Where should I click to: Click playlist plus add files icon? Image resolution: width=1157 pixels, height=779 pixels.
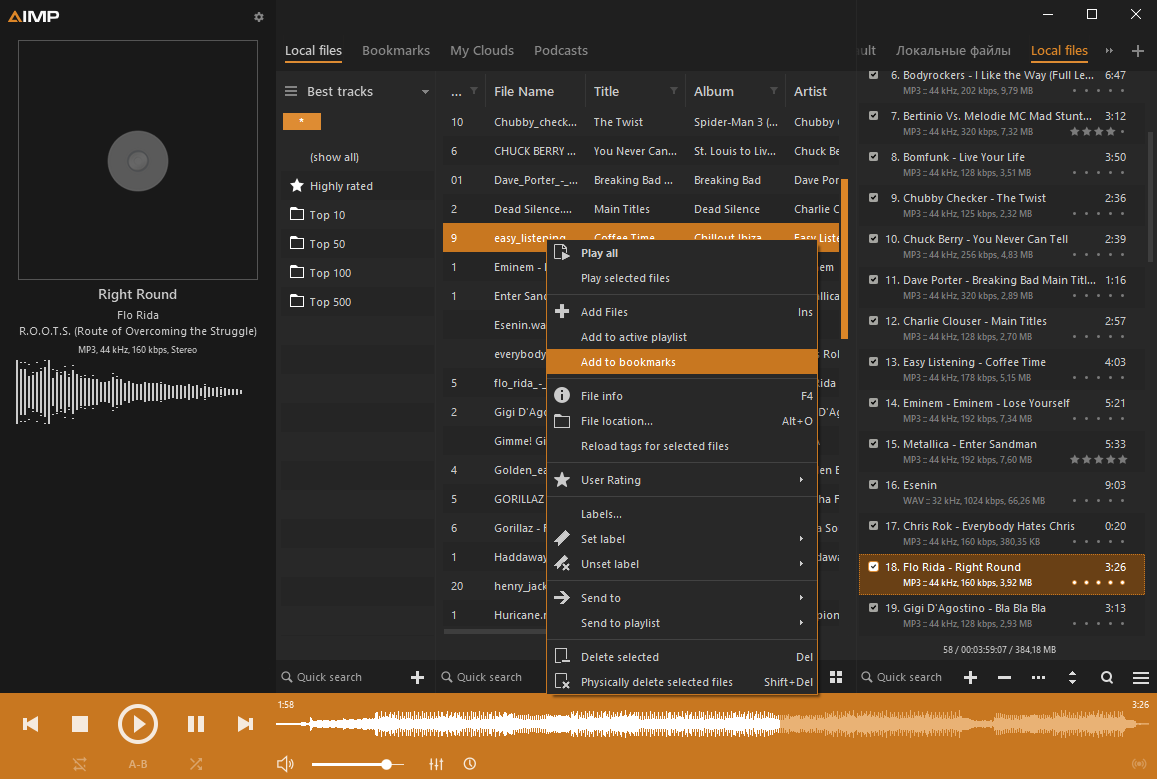[970, 677]
